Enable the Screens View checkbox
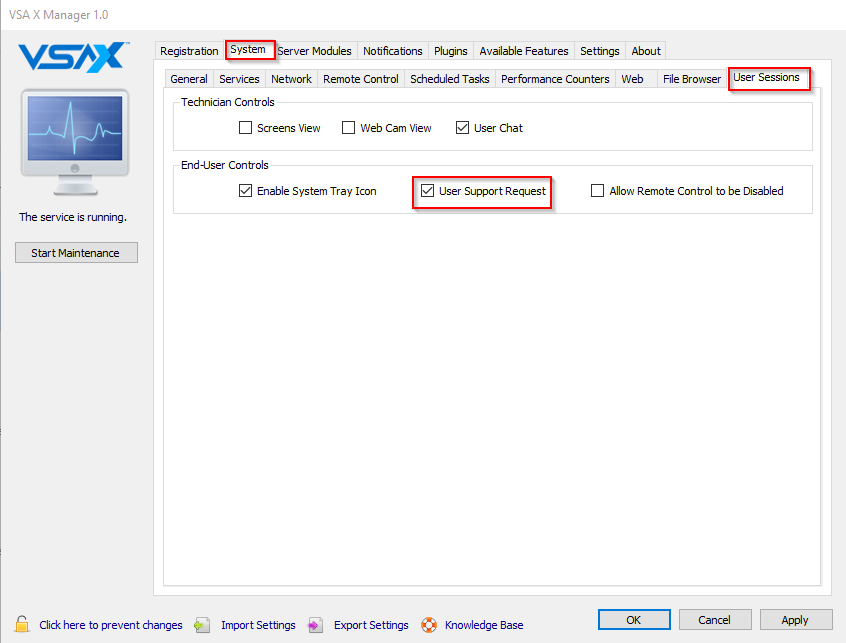Screen dimensions: 846x643 point(245,128)
